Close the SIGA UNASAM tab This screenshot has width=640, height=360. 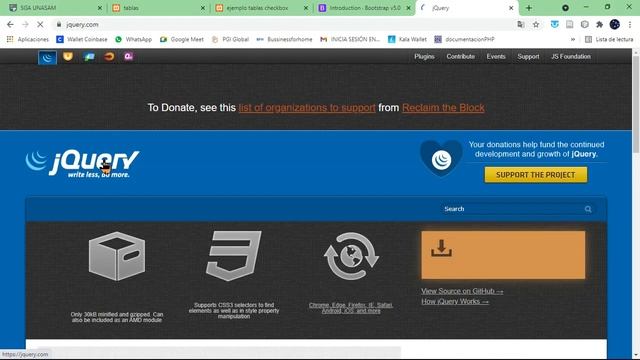click(x=100, y=8)
